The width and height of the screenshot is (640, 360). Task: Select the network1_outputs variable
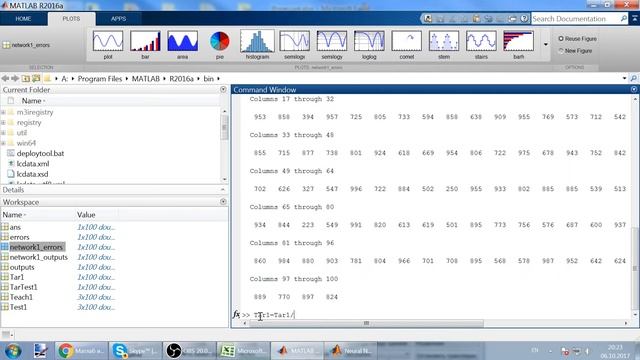pyautogui.click(x=38, y=257)
